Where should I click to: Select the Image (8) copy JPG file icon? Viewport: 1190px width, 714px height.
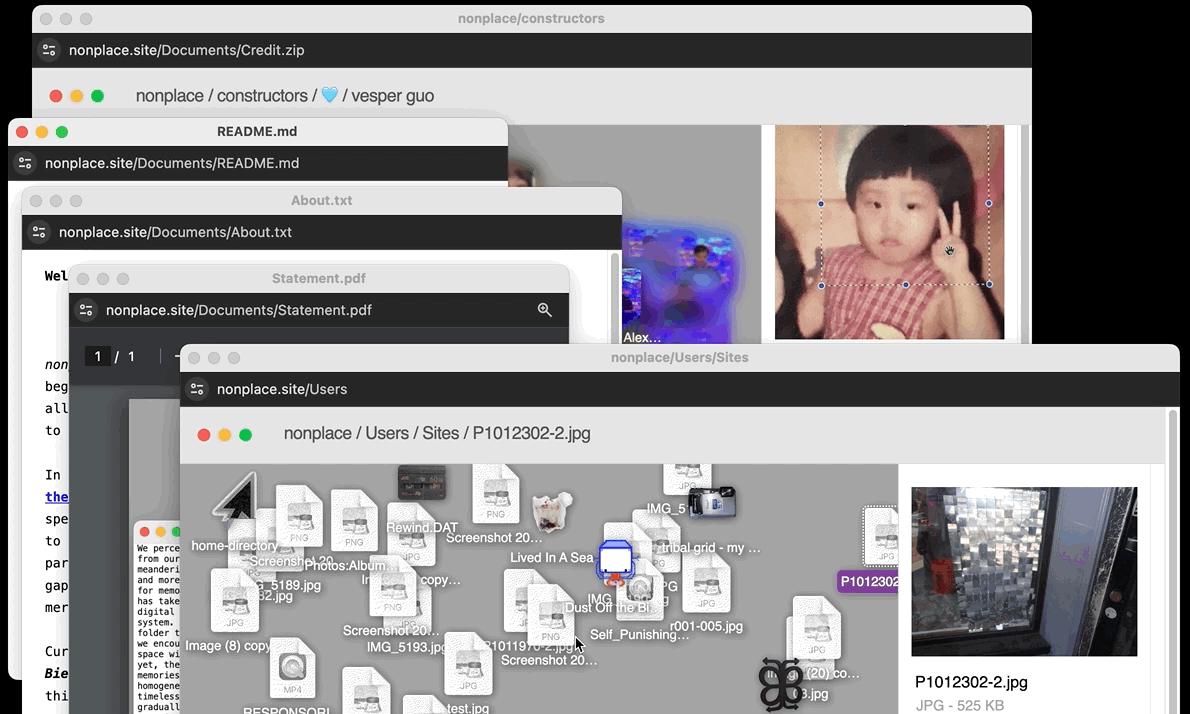235,601
